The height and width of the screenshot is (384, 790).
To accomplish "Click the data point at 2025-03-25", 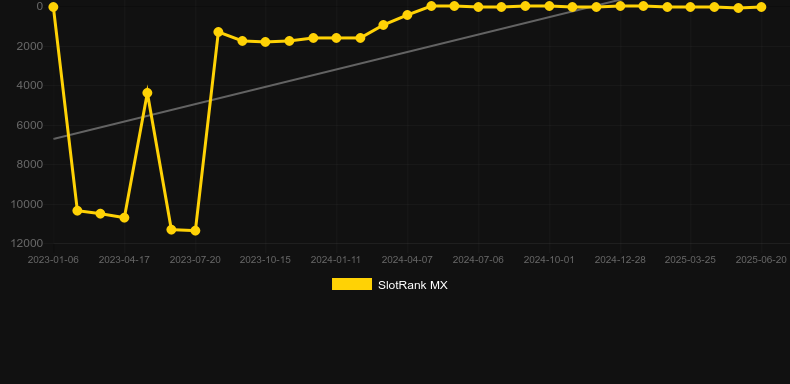I will coord(691,7).
